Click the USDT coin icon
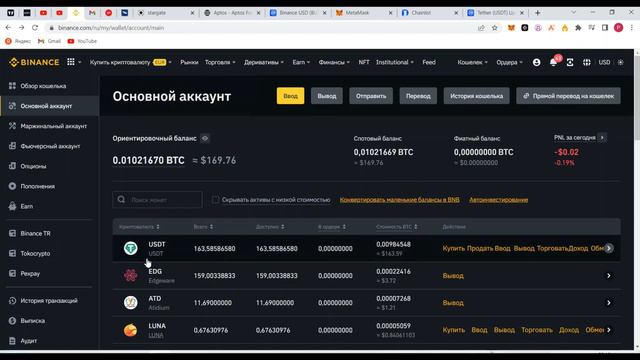Screen dimensions: 640x360 pyautogui.click(x=131, y=248)
